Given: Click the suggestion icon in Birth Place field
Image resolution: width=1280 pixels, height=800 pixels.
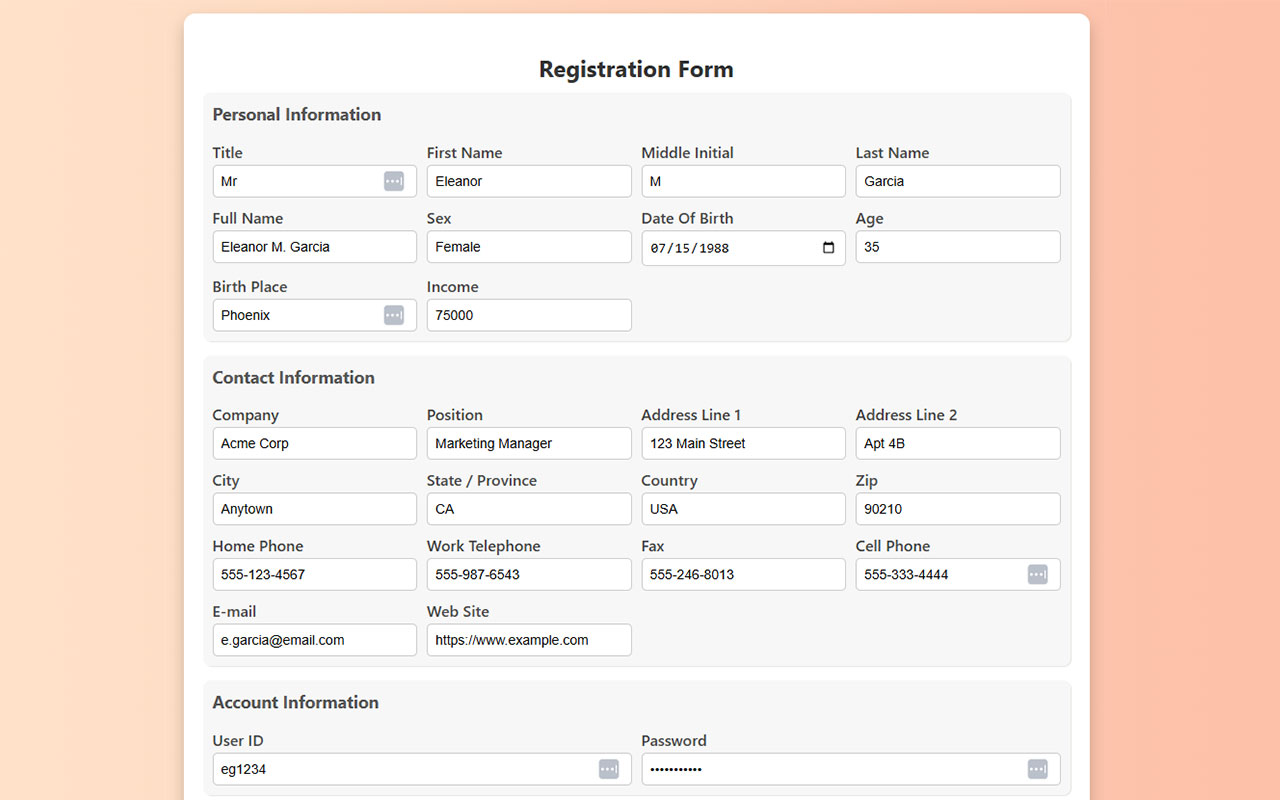Looking at the screenshot, I should [x=395, y=315].
